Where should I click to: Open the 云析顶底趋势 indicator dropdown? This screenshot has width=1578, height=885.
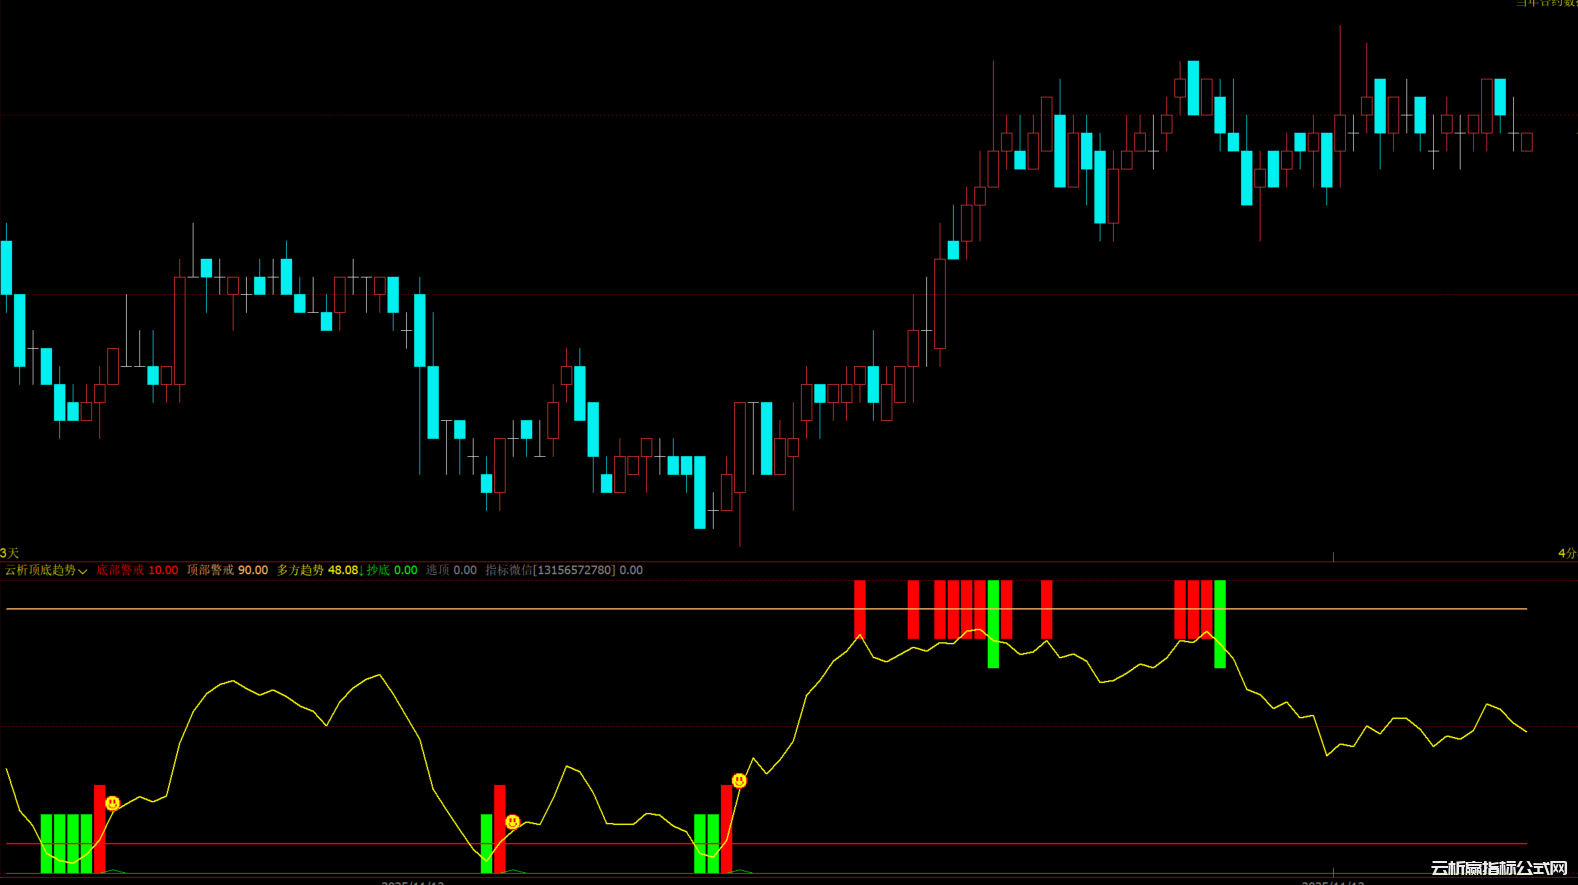pyautogui.click(x=40, y=570)
